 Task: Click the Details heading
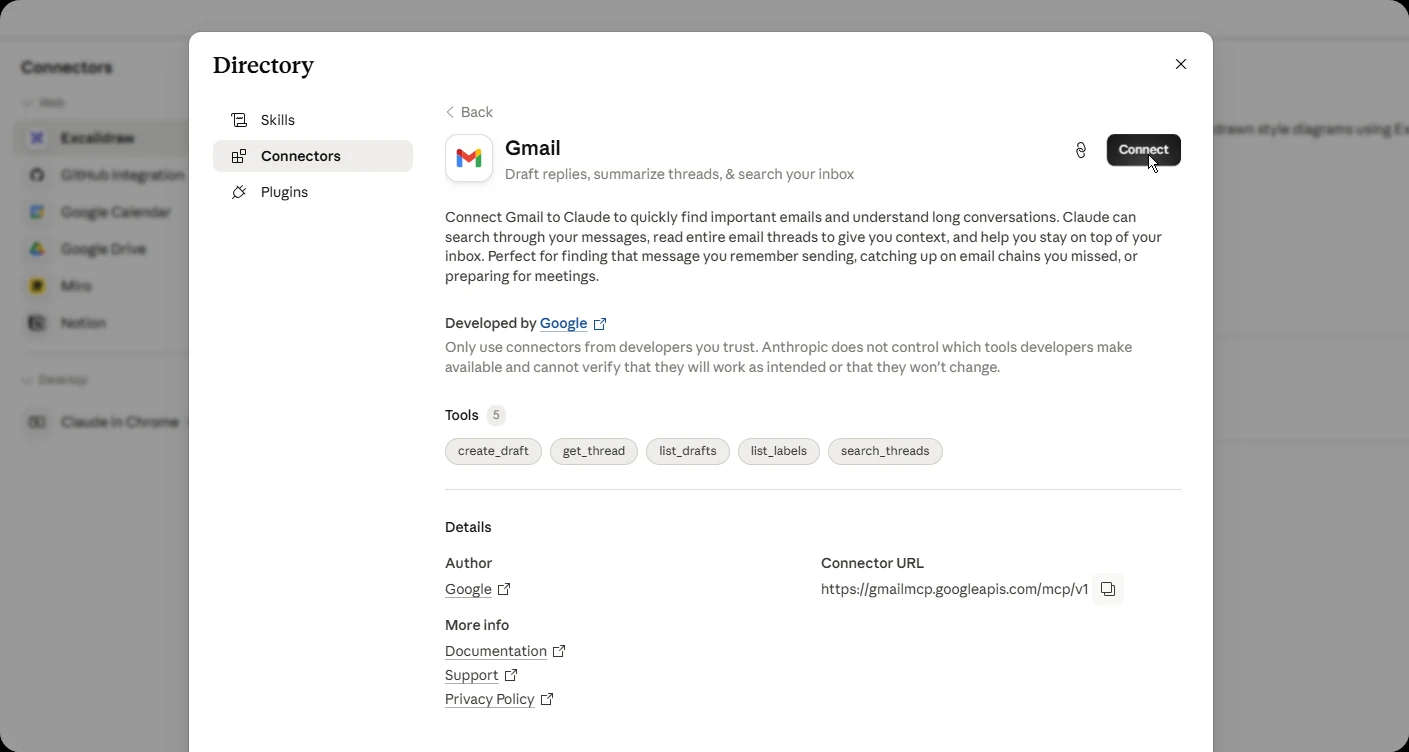(x=468, y=527)
